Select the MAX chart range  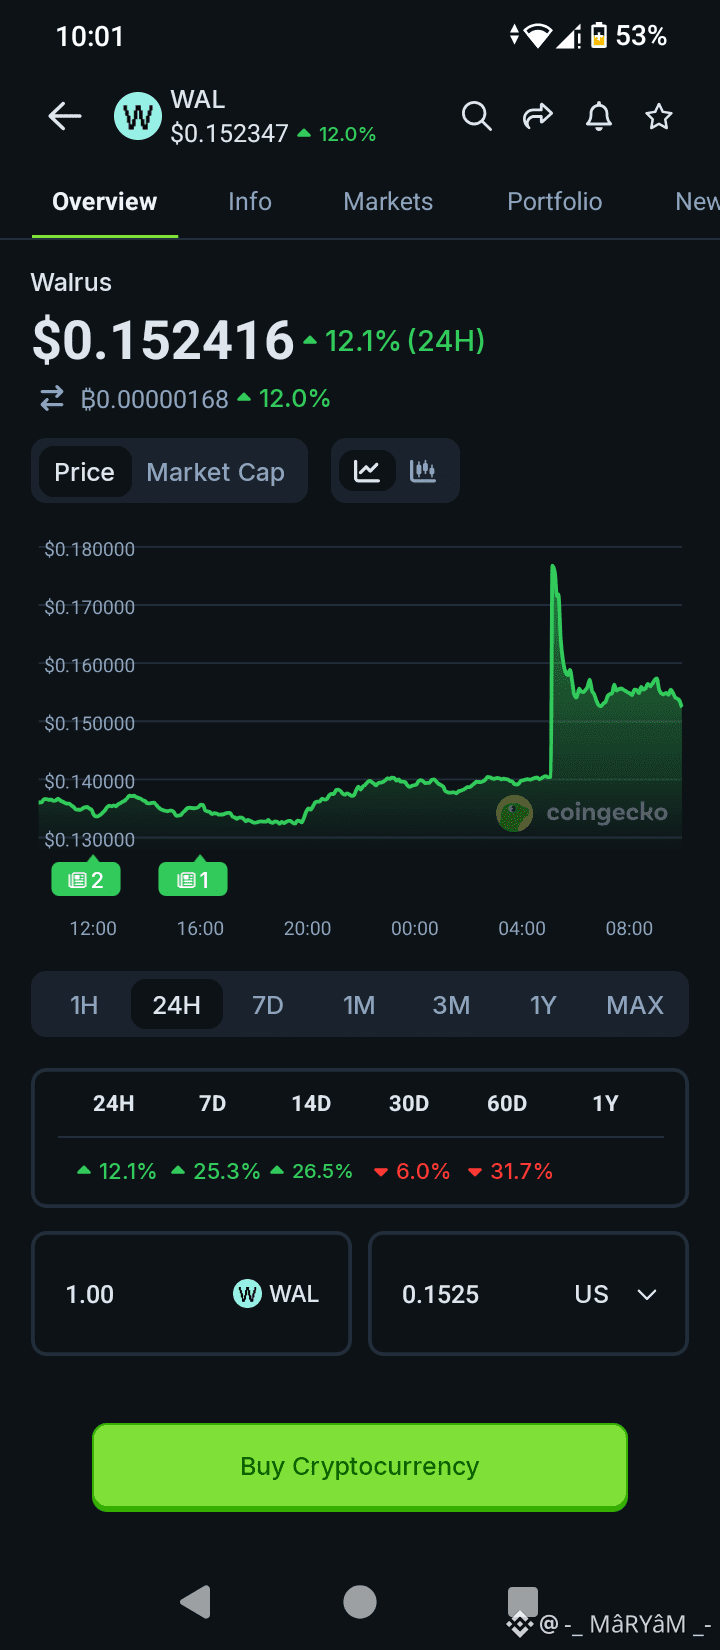point(635,1005)
